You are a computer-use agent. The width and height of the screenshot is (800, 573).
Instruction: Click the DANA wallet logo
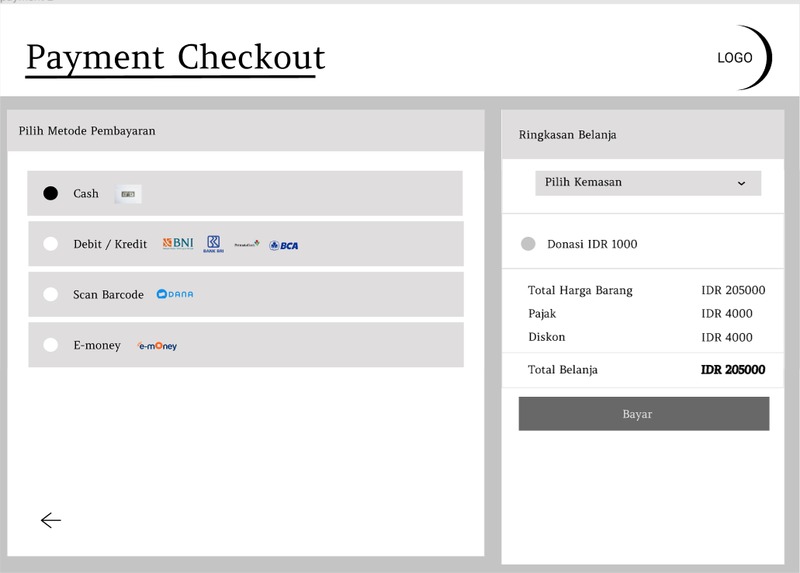(175, 294)
